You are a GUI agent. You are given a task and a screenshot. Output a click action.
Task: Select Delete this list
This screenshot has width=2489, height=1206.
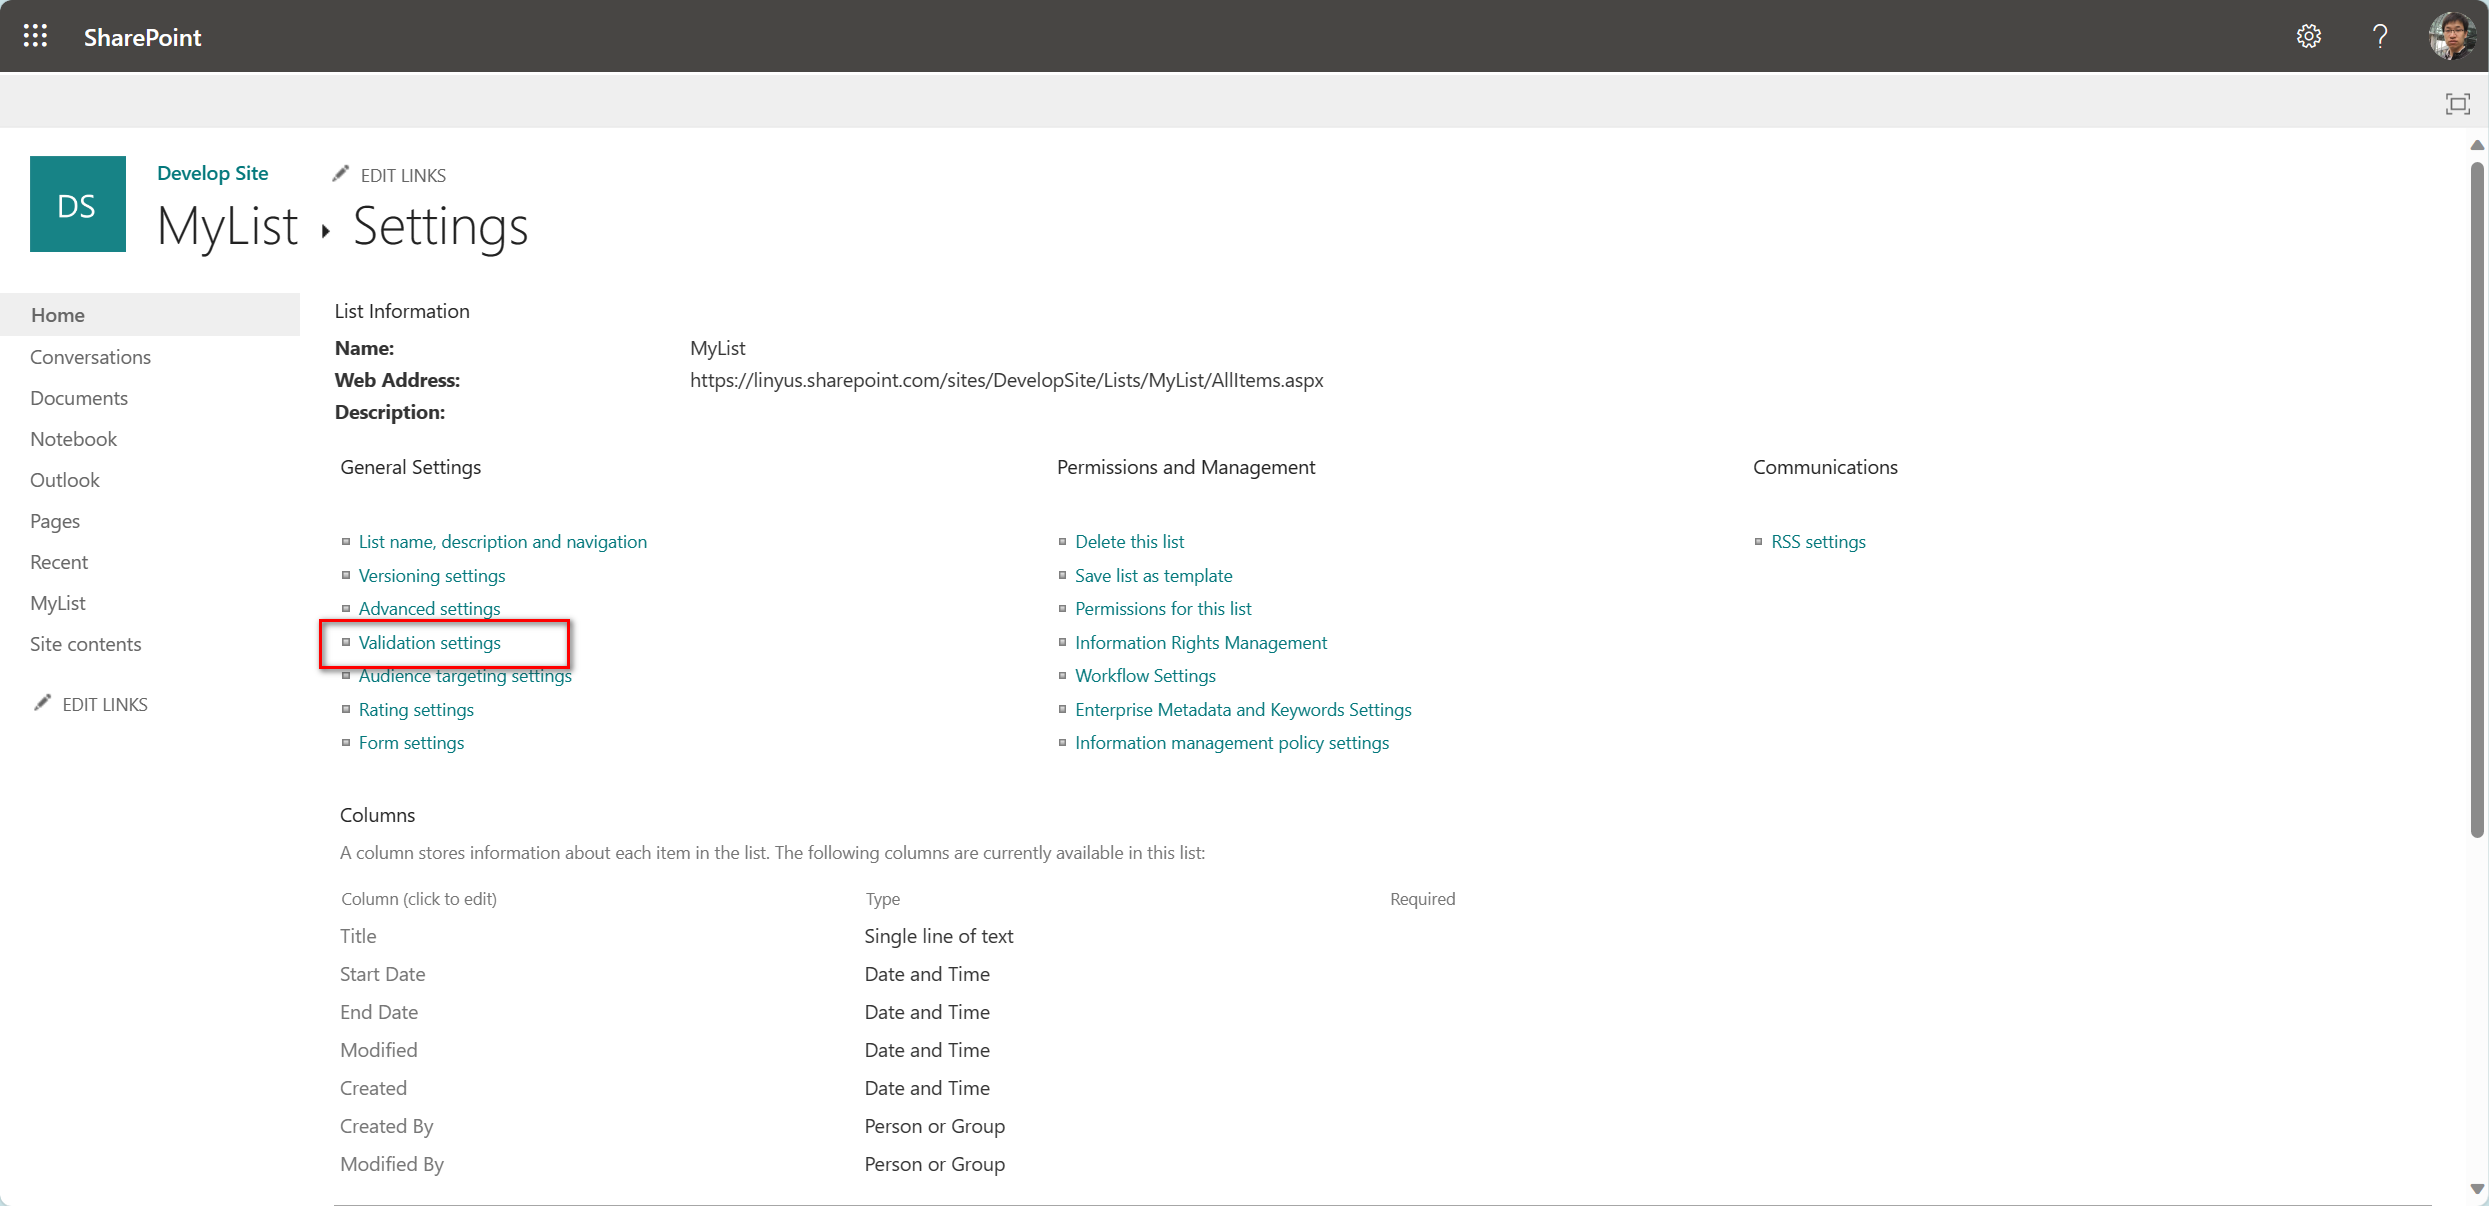point(1129,541)
